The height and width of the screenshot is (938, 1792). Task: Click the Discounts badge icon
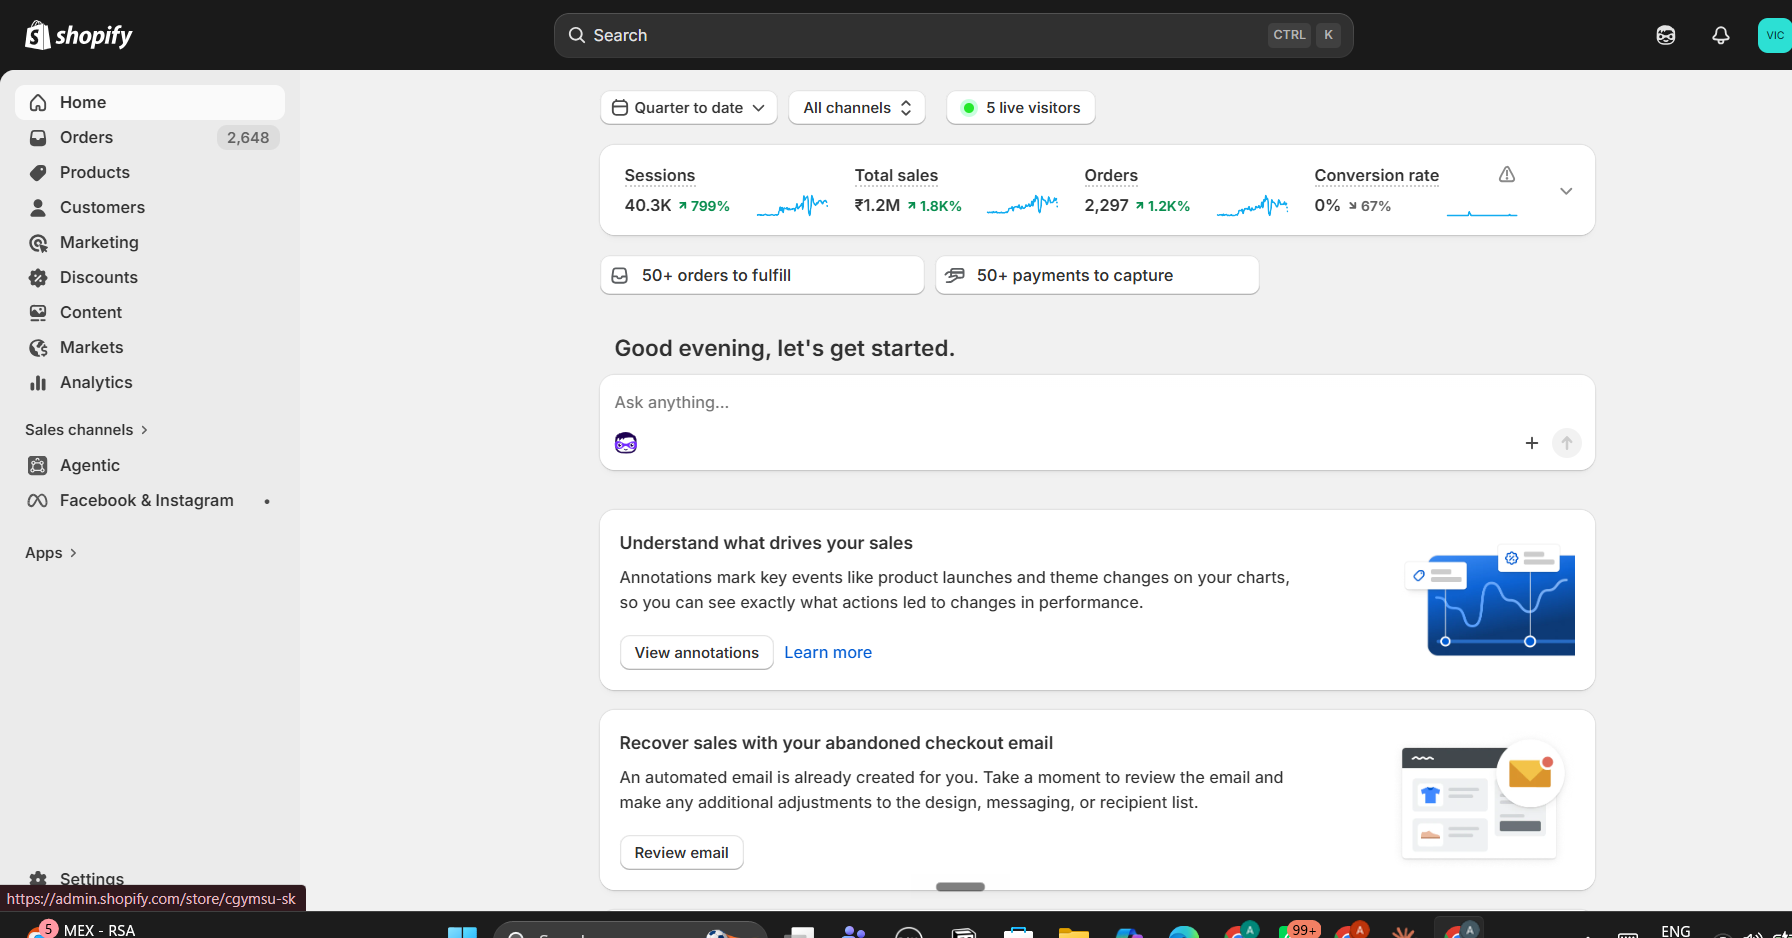[38, 277]
